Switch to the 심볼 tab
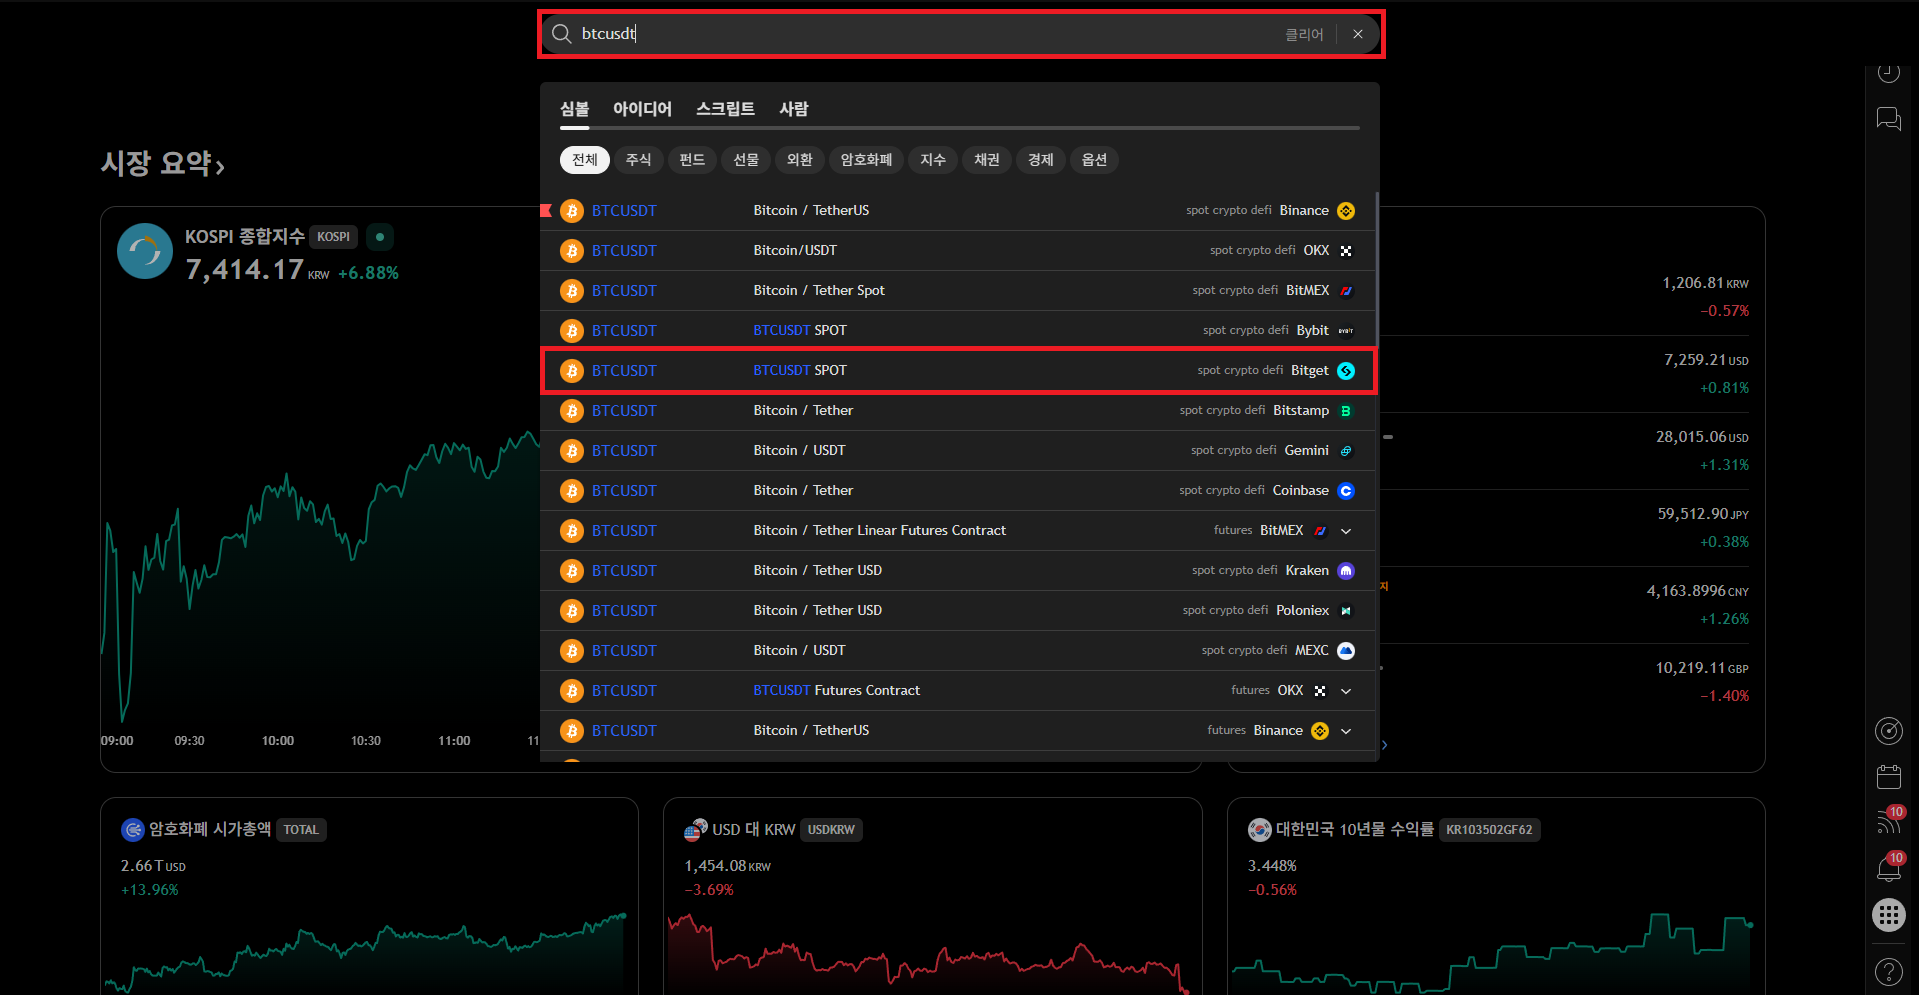Image resolution: width=1919 pixels, height=995 pixels. [575, 108]
